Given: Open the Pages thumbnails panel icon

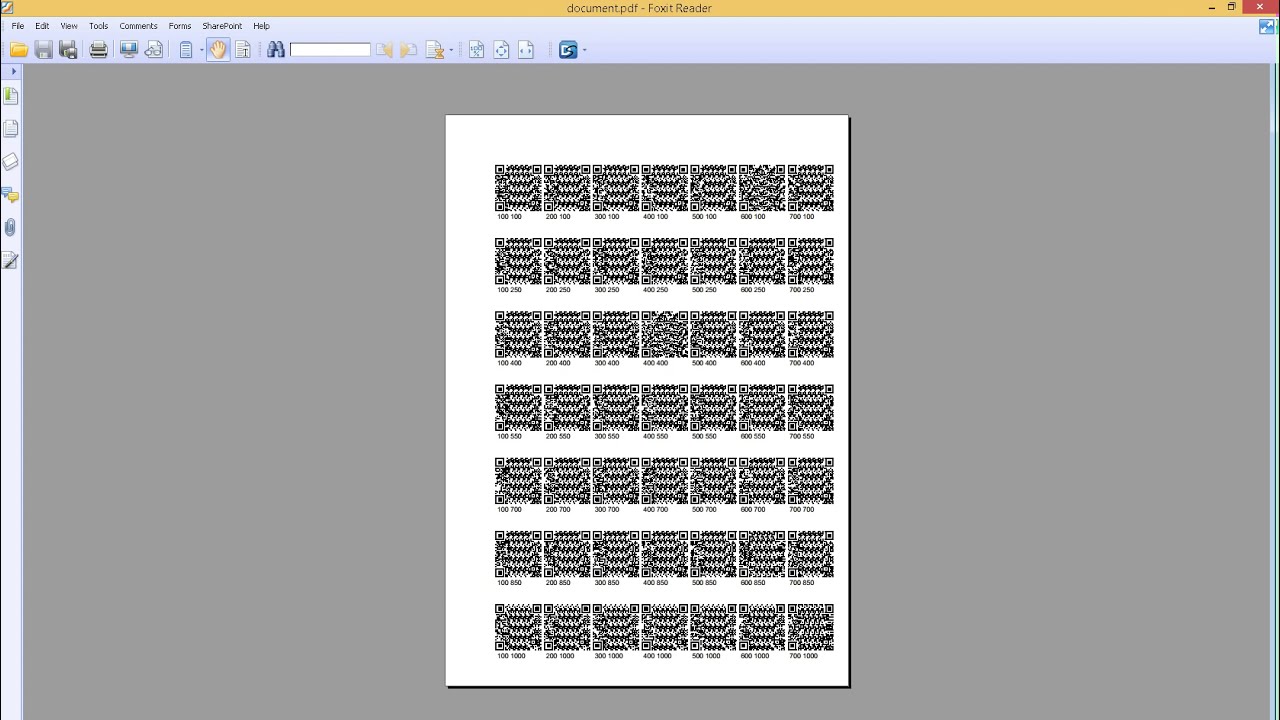Looking at the screenshot, I should click(x=11, y=129).
